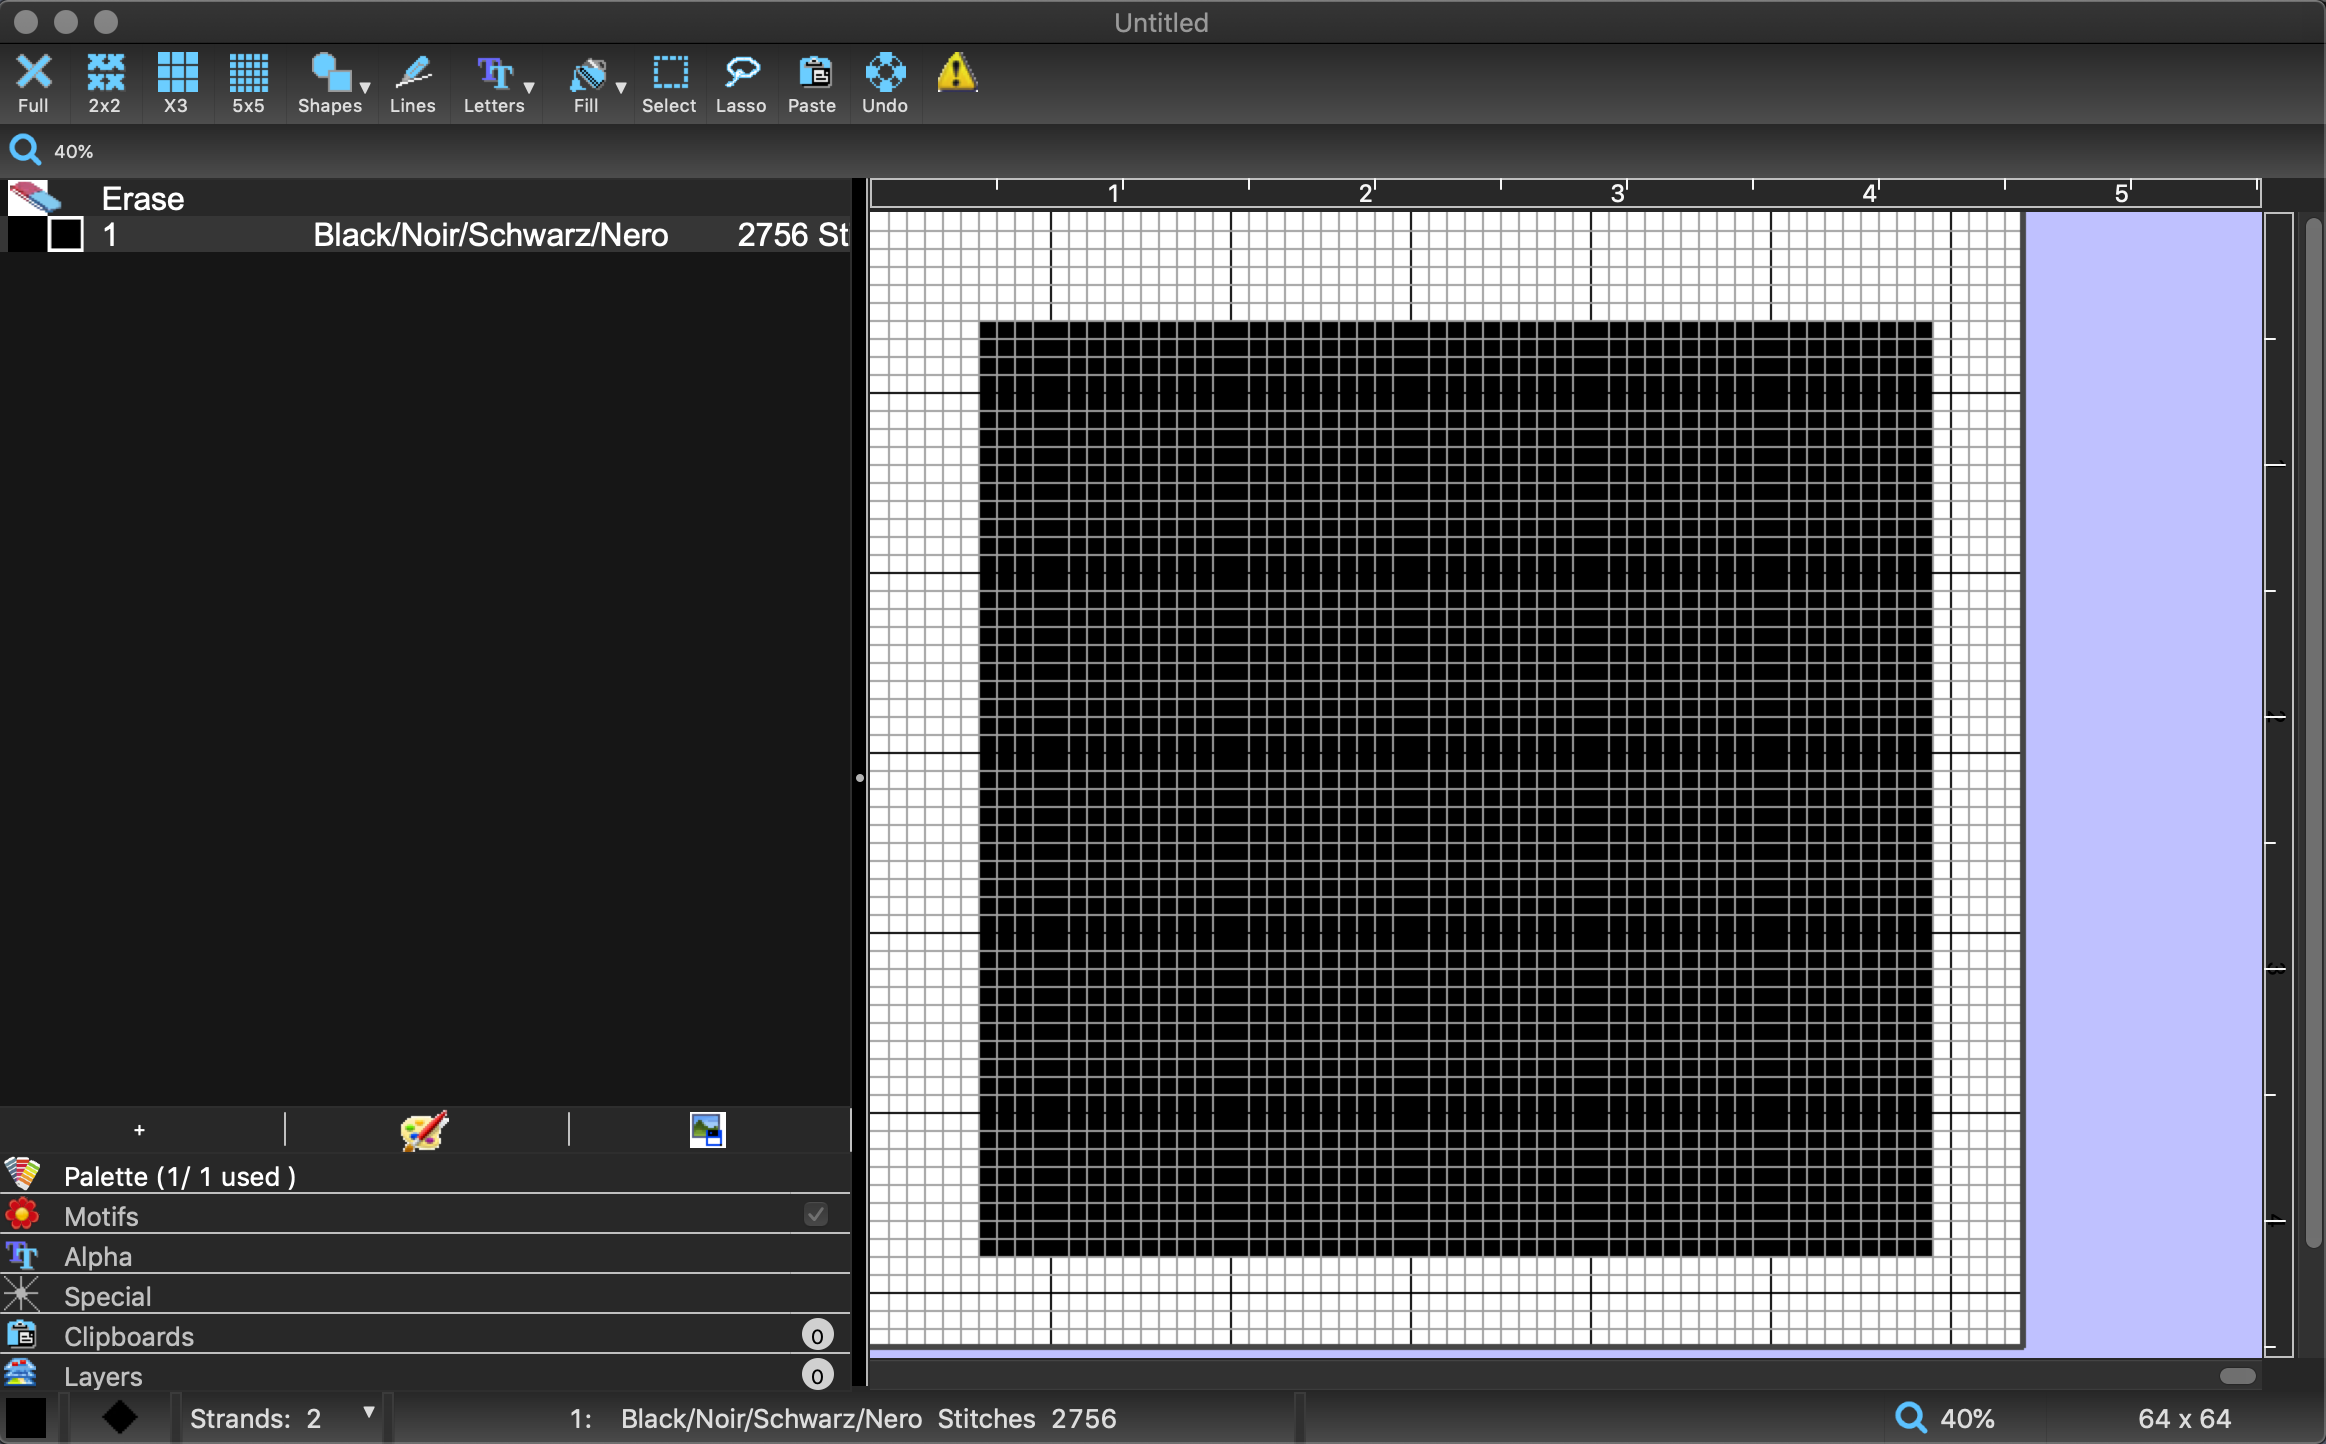The width and height of the screenshot is (2326, 1444).
Task: Expand the Letters tool dropdown
Action: point(529,88)
